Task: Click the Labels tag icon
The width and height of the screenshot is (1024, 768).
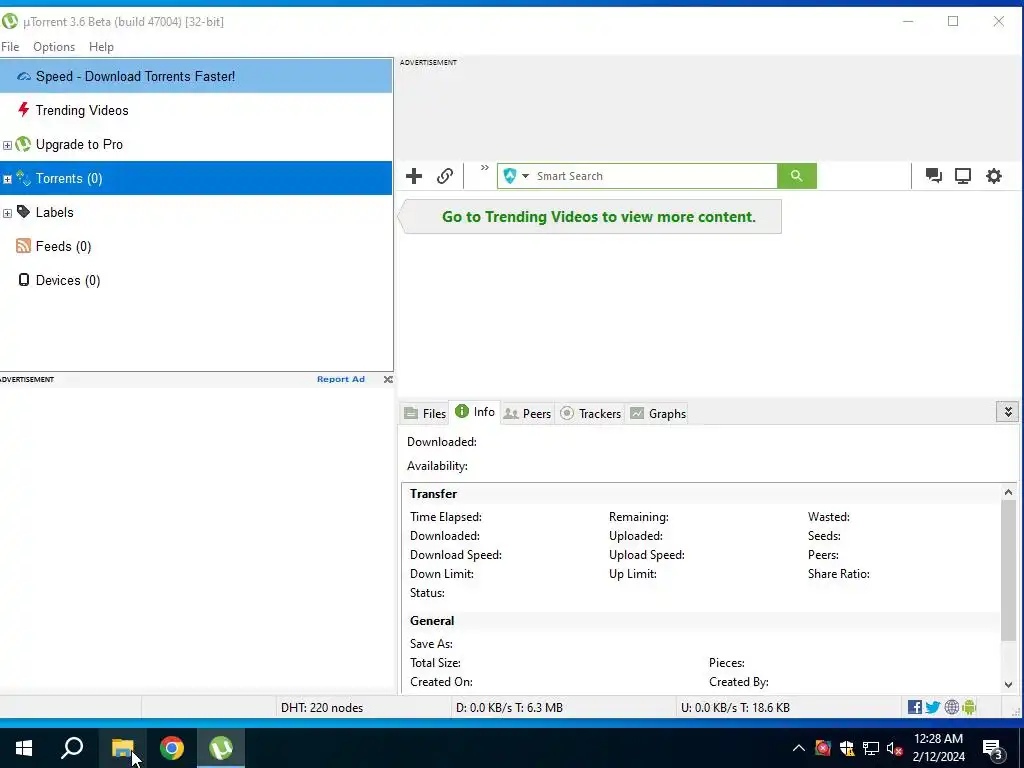Action: (x=24, y=212)
